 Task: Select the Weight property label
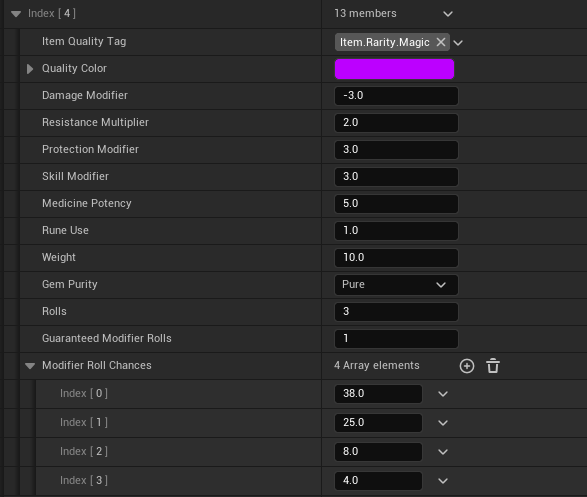click(x=59, y=257)
